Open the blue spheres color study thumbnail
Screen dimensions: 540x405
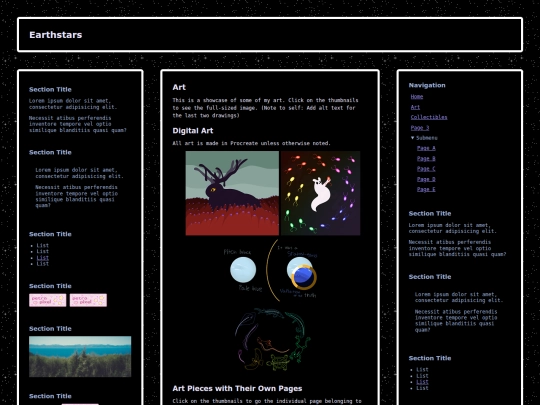pyautogui.click(x=270, y=271)
